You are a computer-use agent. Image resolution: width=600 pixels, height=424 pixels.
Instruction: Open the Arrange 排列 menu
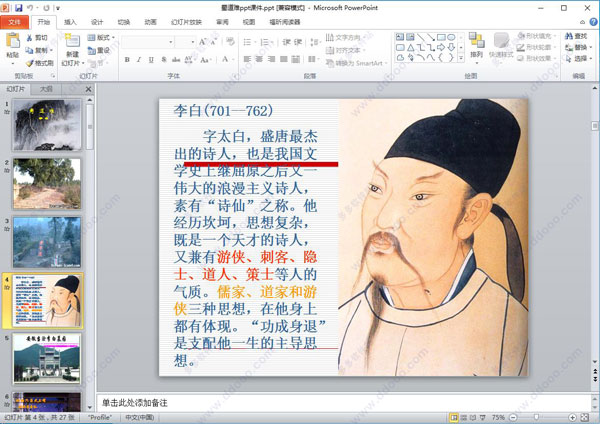pos(477,46)
